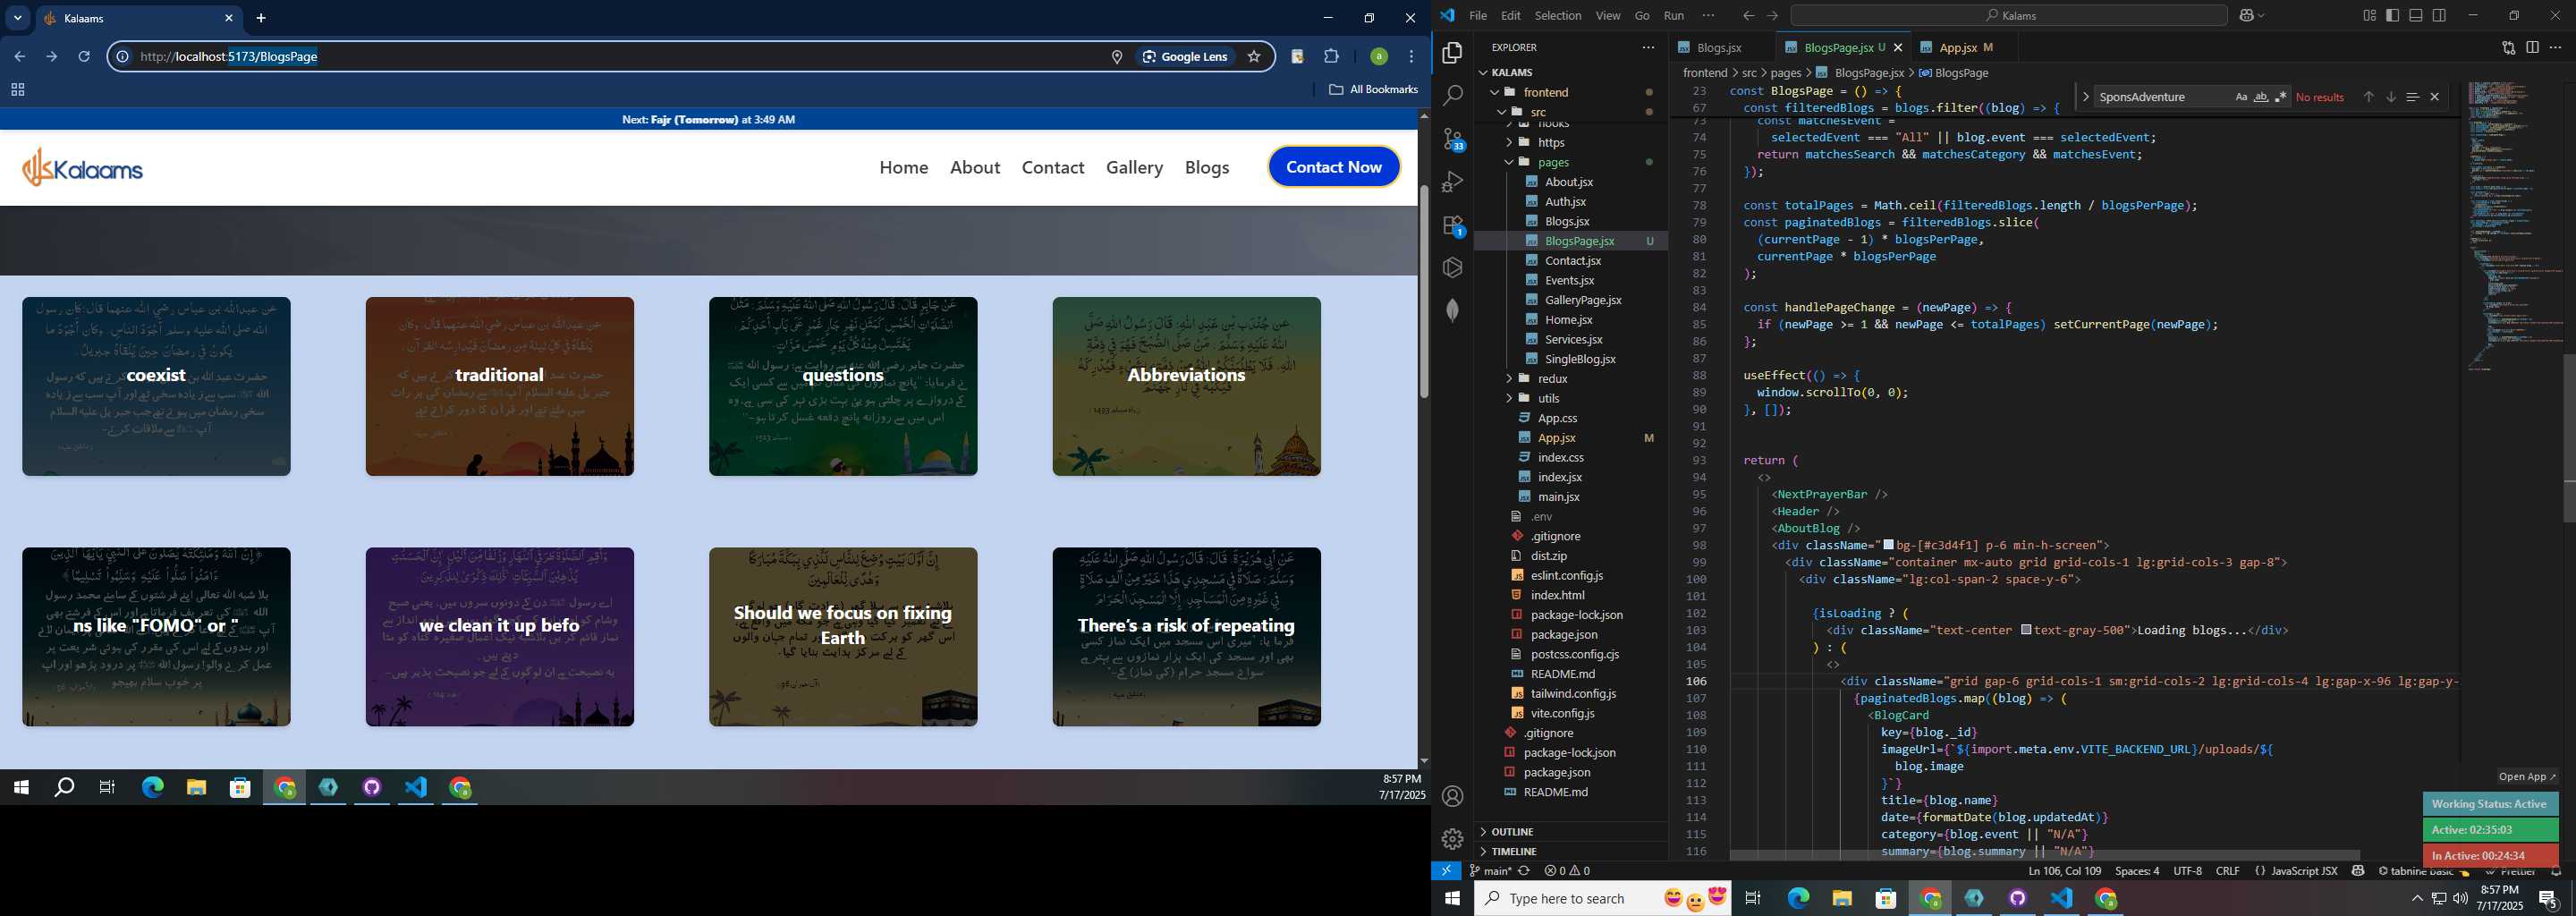The height and width of the screenshot is (916, 2576).
Task: Toggle Primary Side Bar visibility
Action: pyautogui.click(x=2392, y=15)
